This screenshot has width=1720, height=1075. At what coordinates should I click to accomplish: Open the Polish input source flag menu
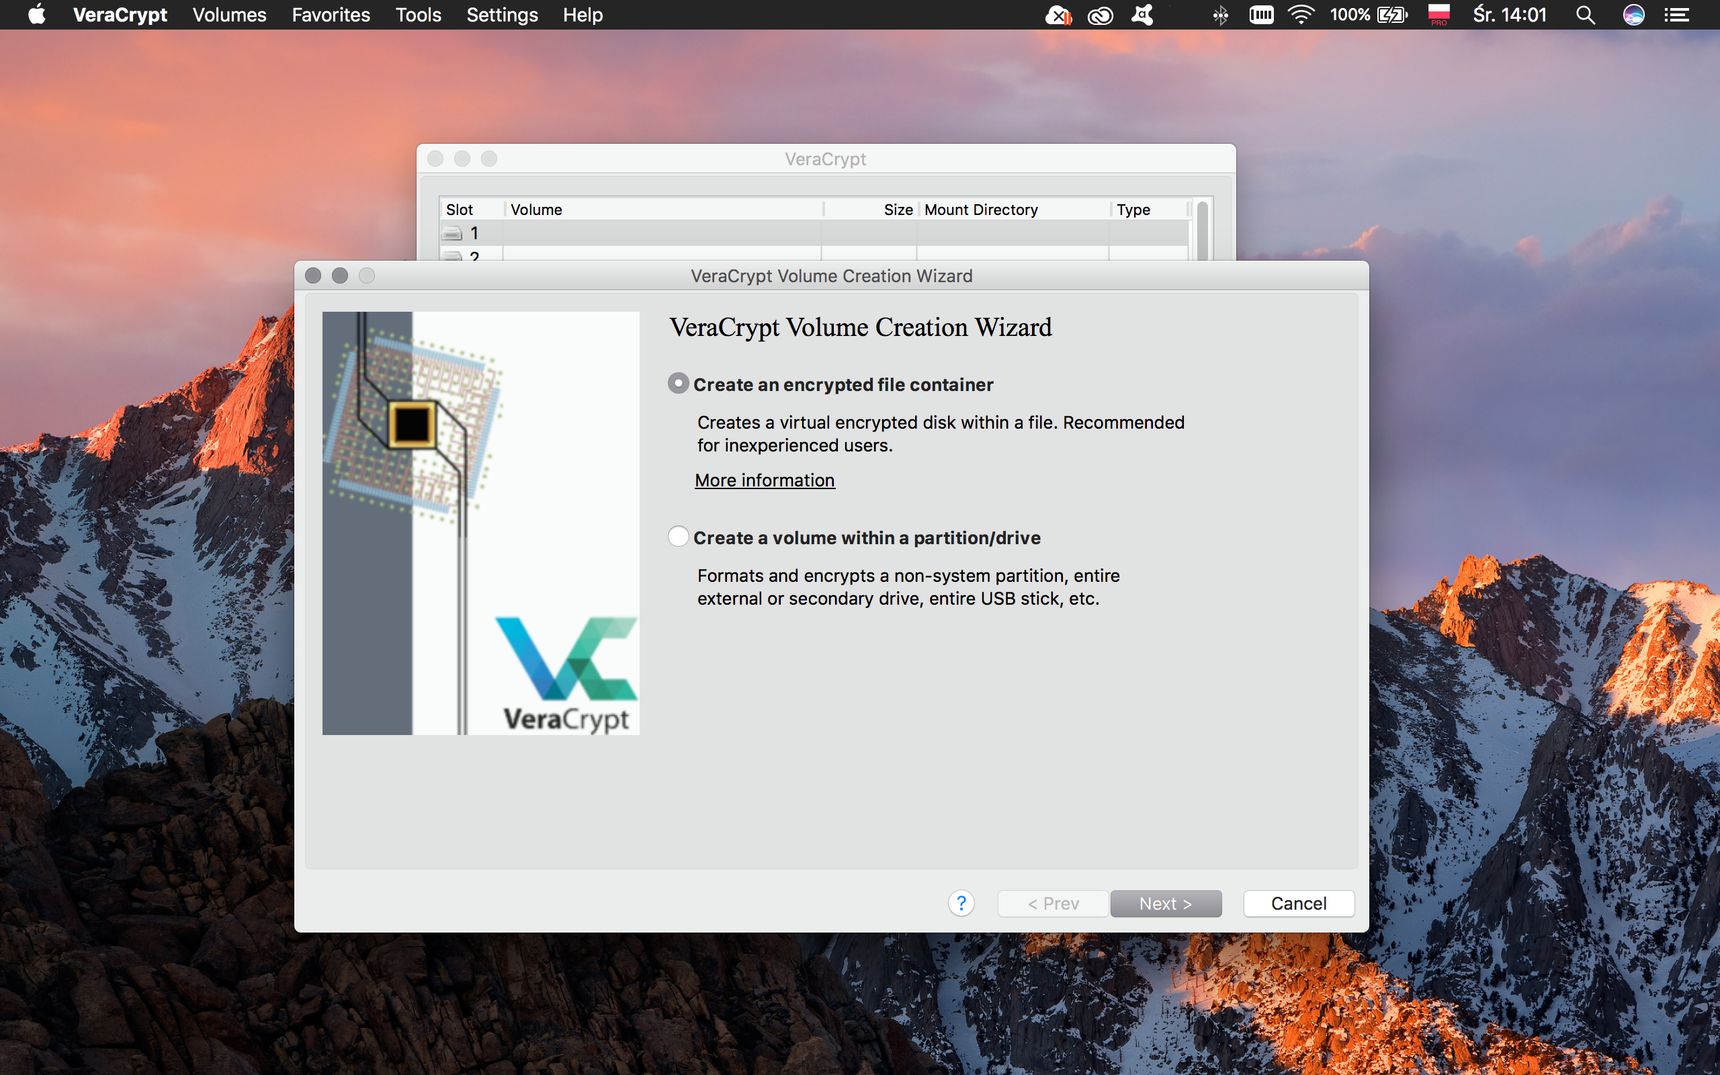coord(1439,15)
